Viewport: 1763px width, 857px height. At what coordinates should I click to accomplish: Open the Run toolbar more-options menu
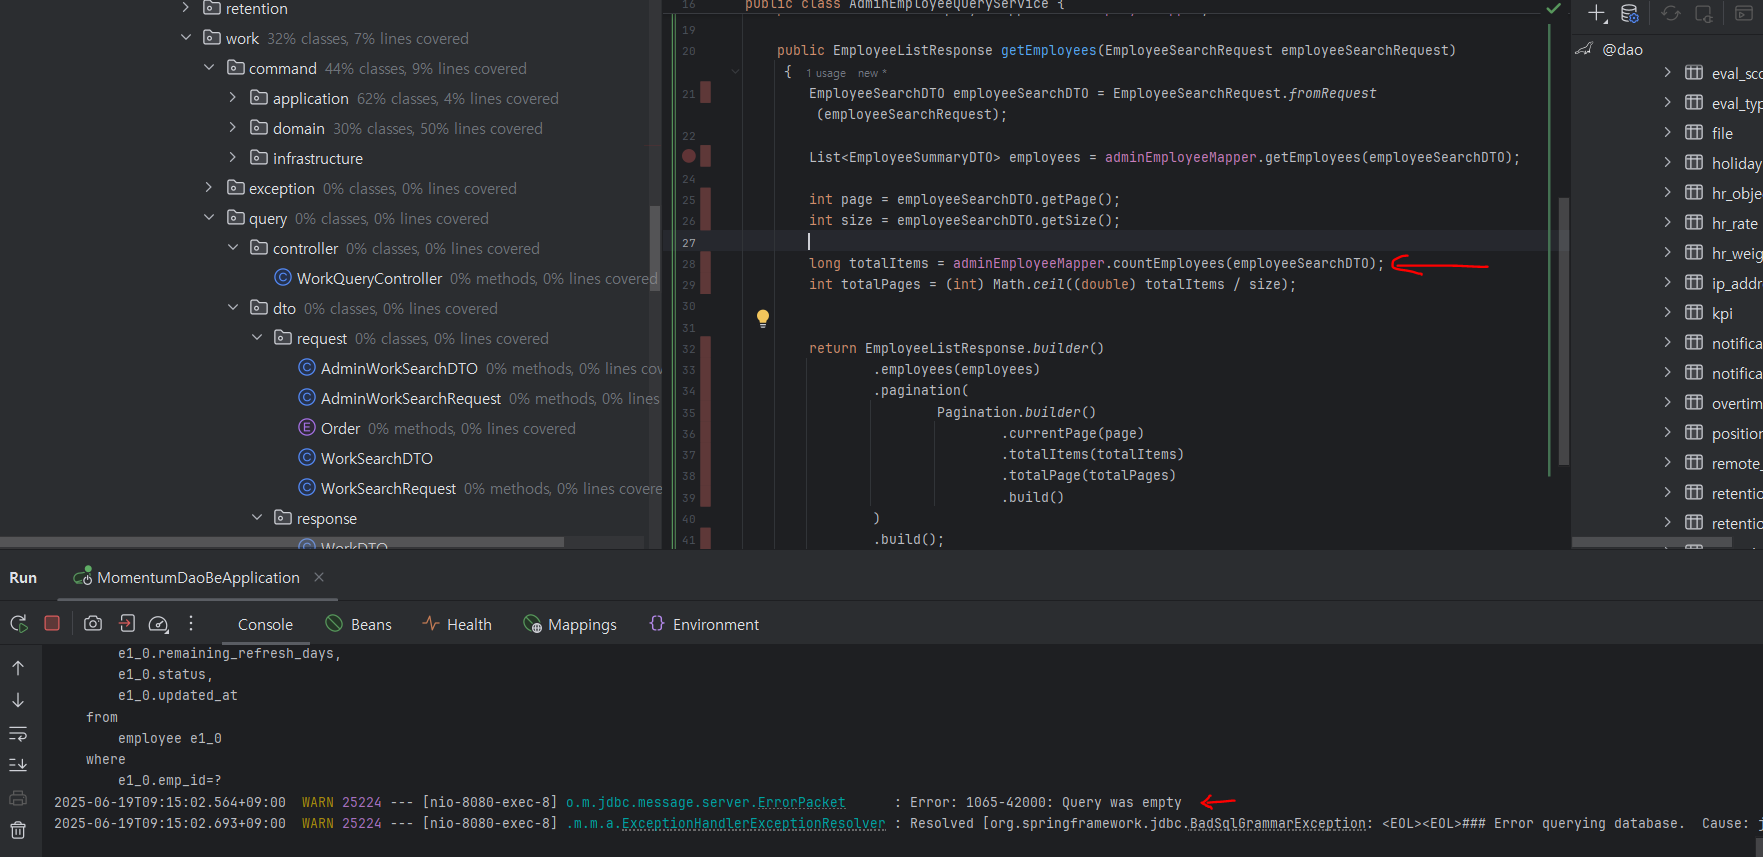(191, 623)
